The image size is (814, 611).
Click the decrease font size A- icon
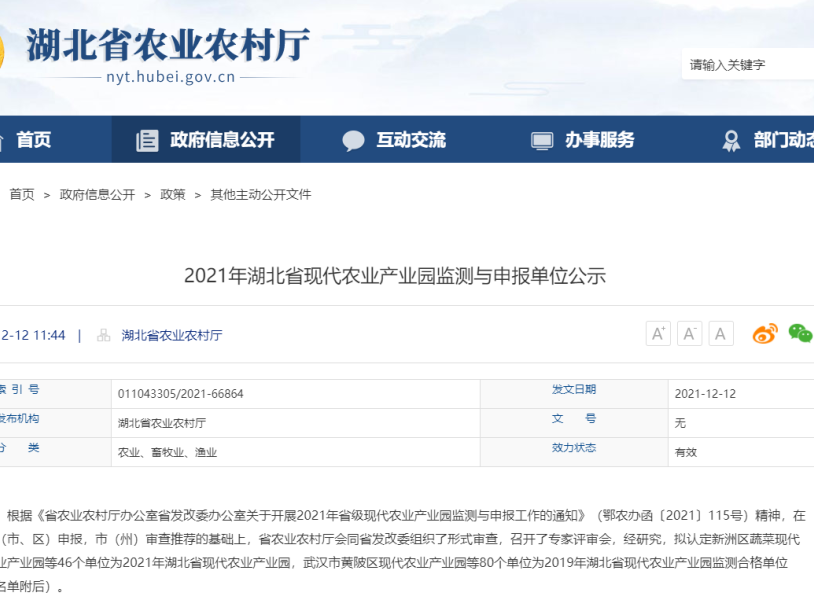click(689, 334)
